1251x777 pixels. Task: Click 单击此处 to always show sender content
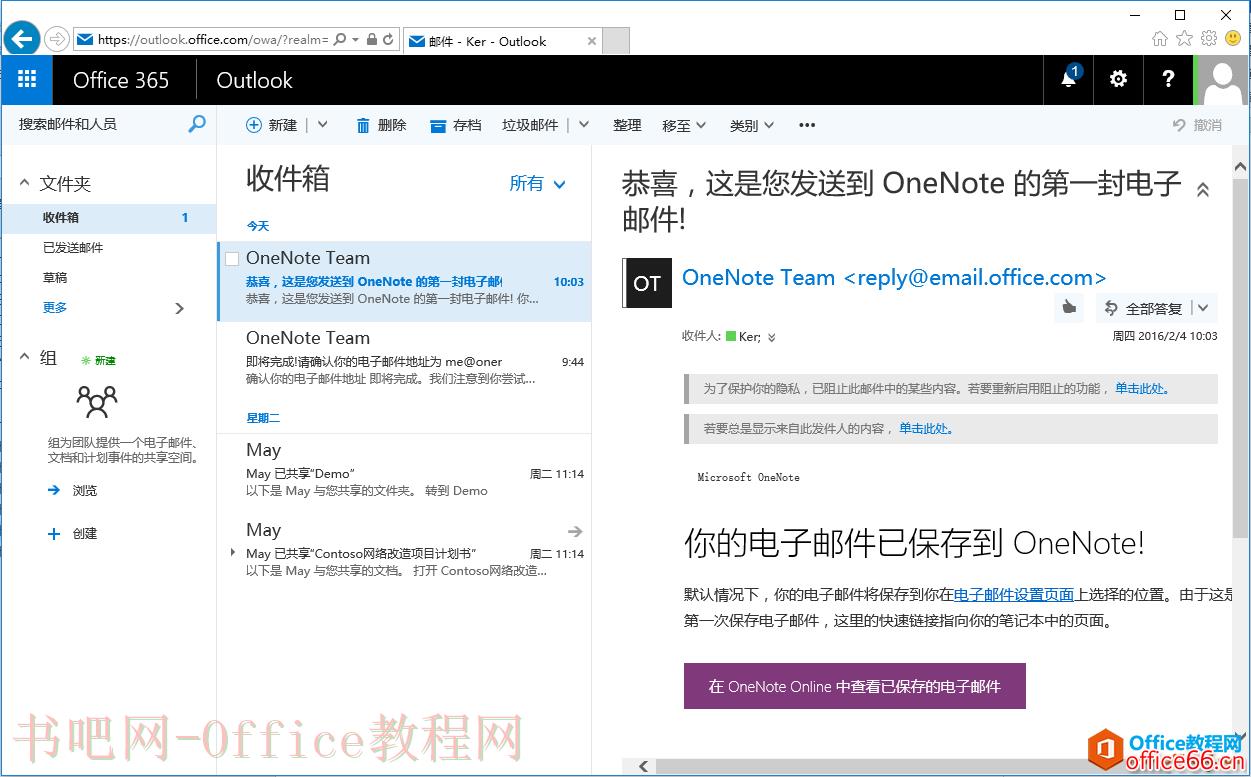(925, 428)
